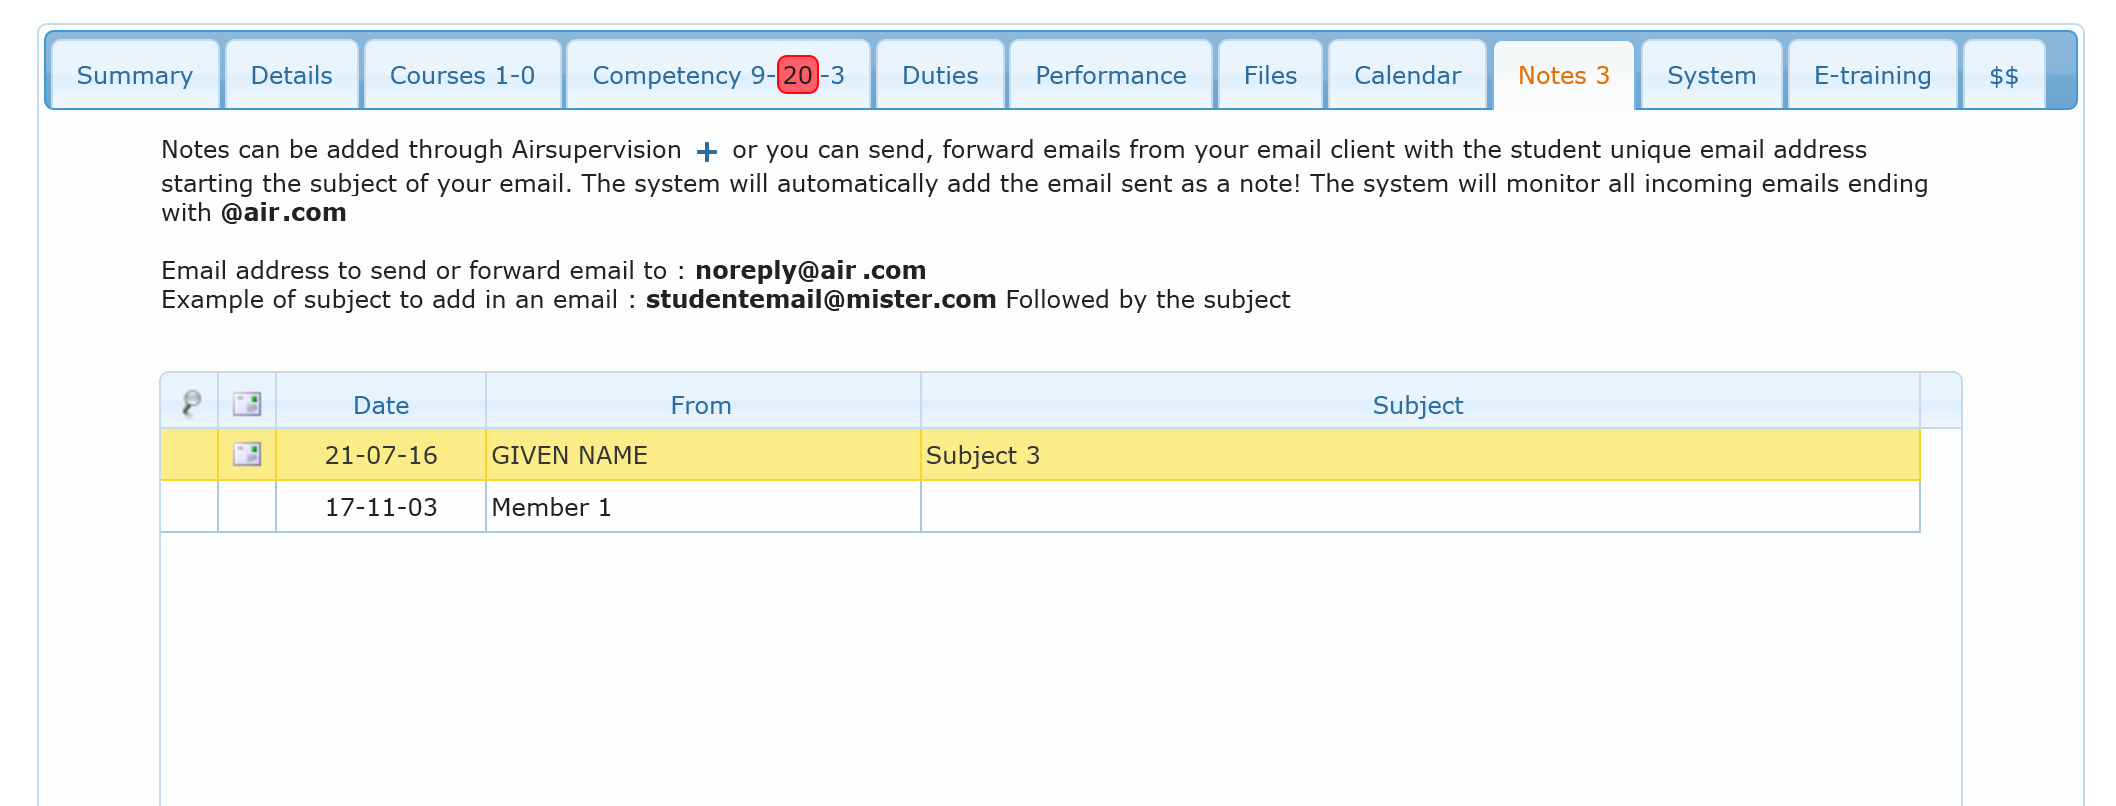Sort notes by the From column header
The width and height of the screenshot is (2116, 806).
pyautogui.click(x=701, y=405)
